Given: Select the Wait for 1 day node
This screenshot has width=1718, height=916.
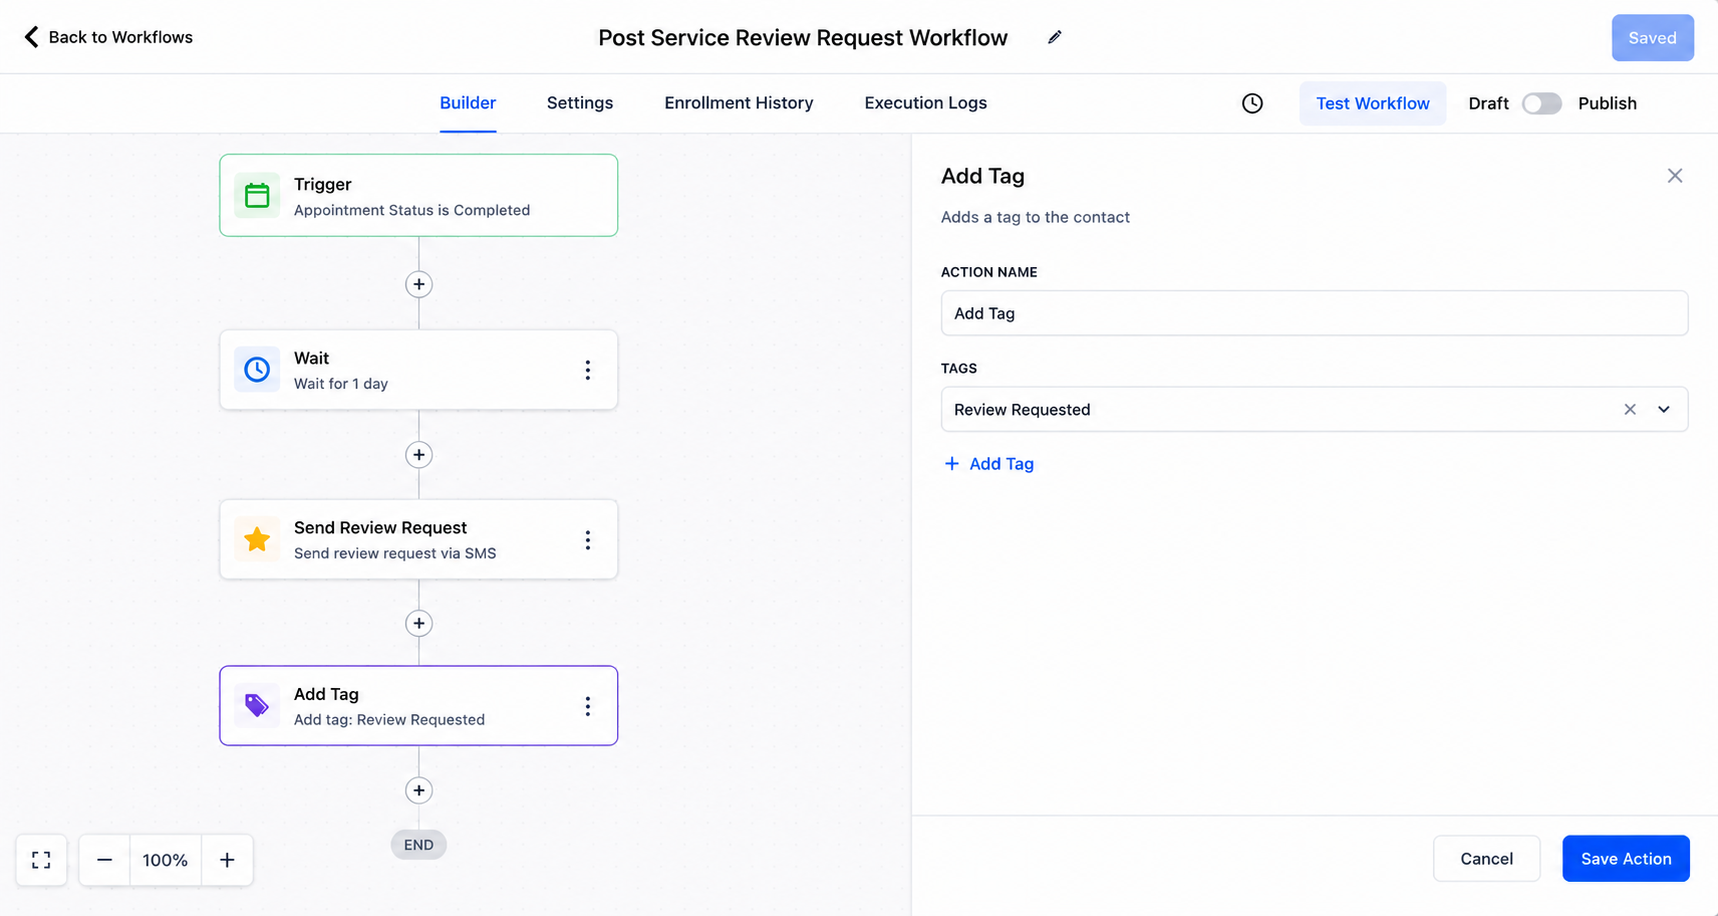Looking at the screenshot, I should (419, 370).
